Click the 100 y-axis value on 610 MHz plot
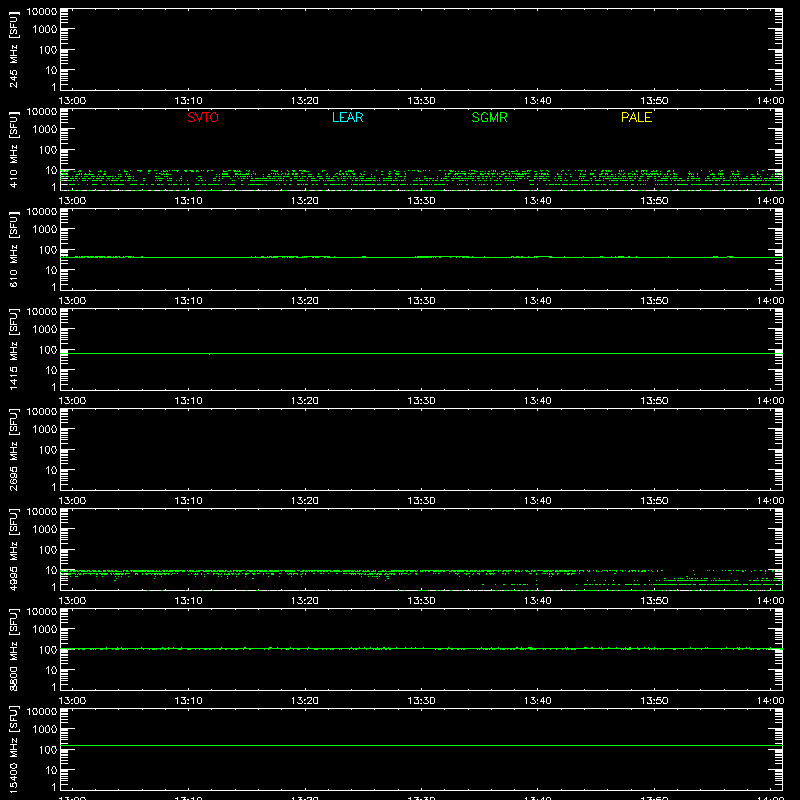800x800 pixels. click(48, 250)
